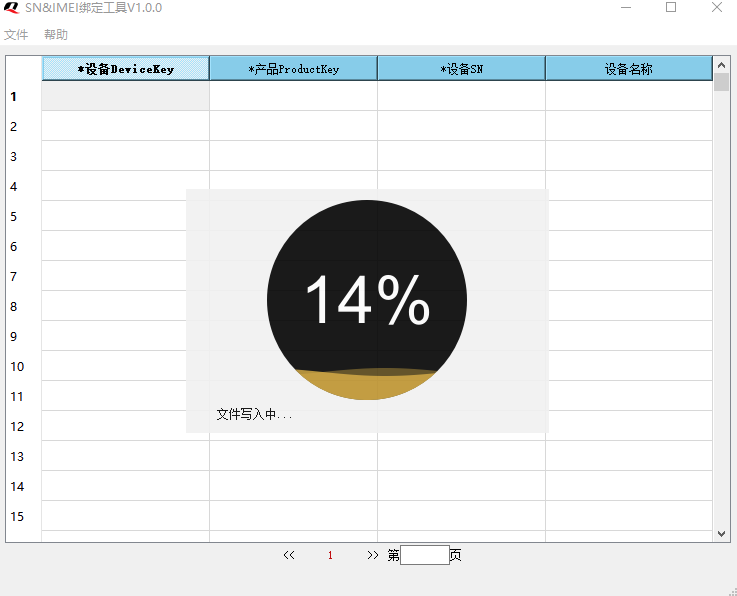Select row header 3
This screenshot has width=737, height=596.
tap(24, 156)
